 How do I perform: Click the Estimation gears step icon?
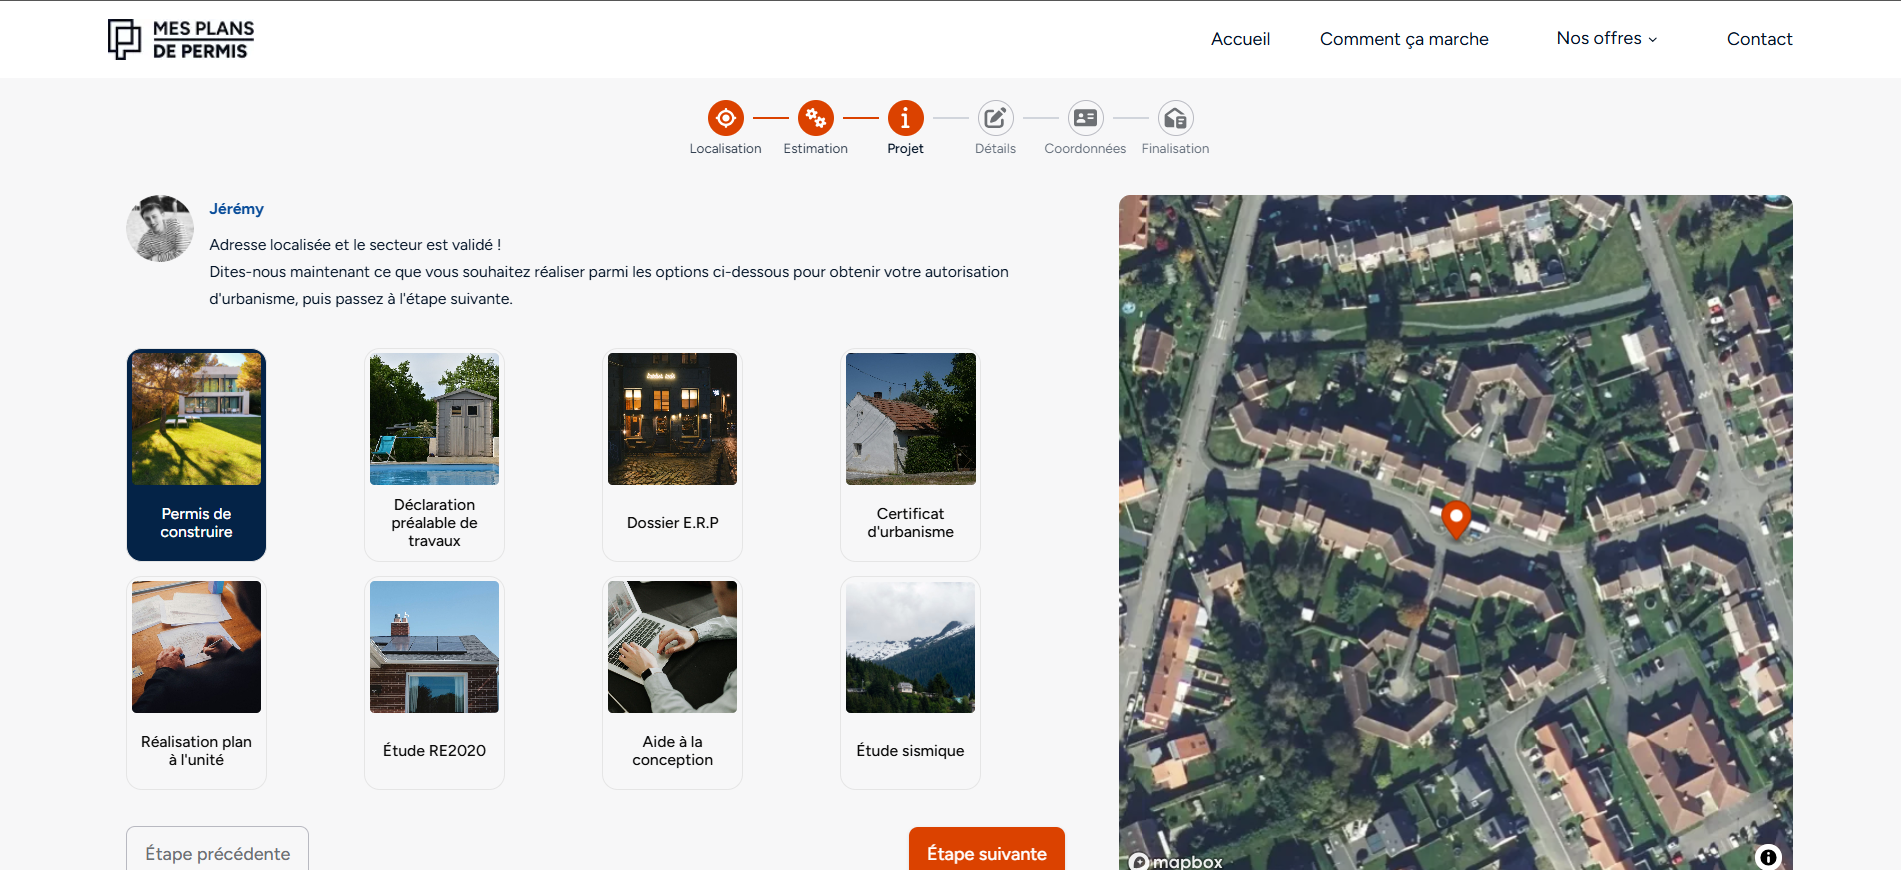815,118
